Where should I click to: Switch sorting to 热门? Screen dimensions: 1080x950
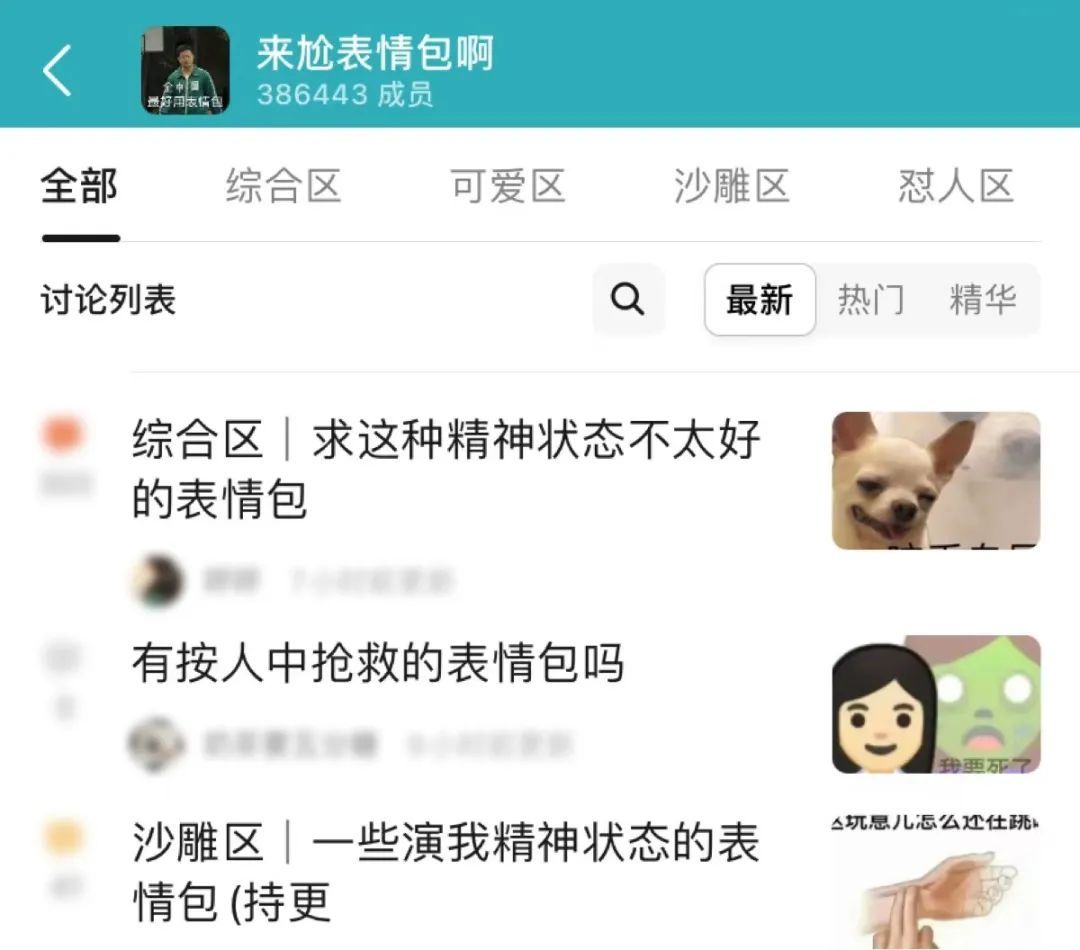[871, 300]
